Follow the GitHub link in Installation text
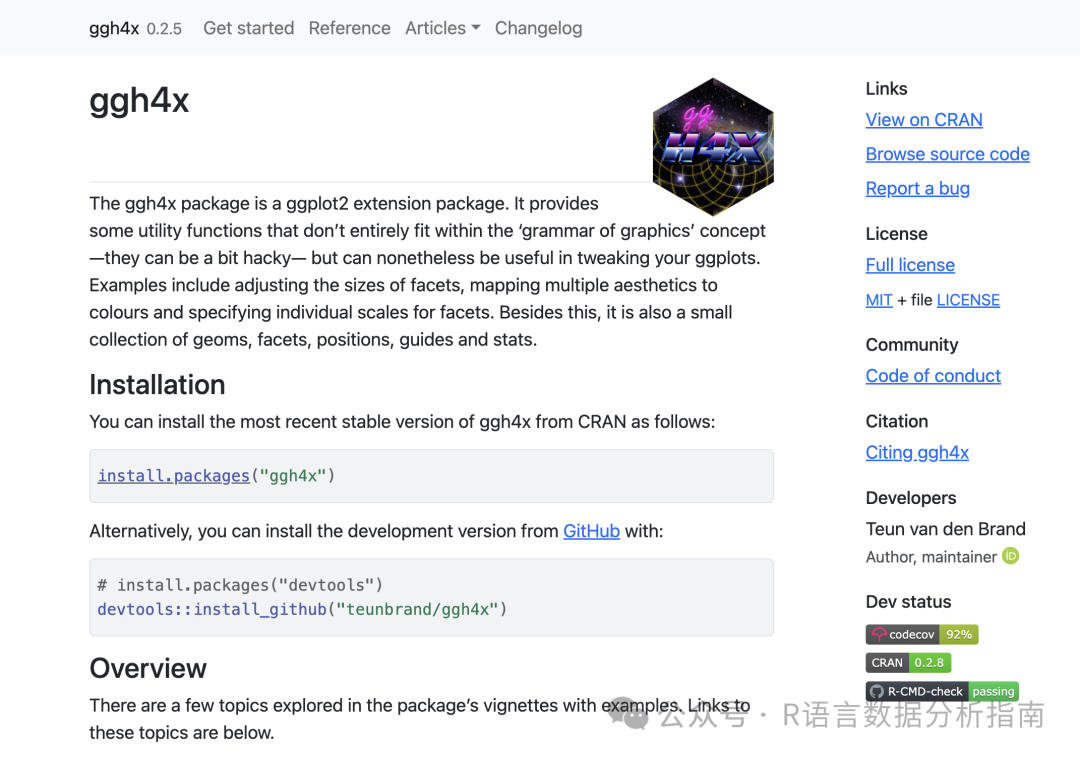Image resolution: width=1080 pixels, height=758 pixels. (x=591, y=531)
